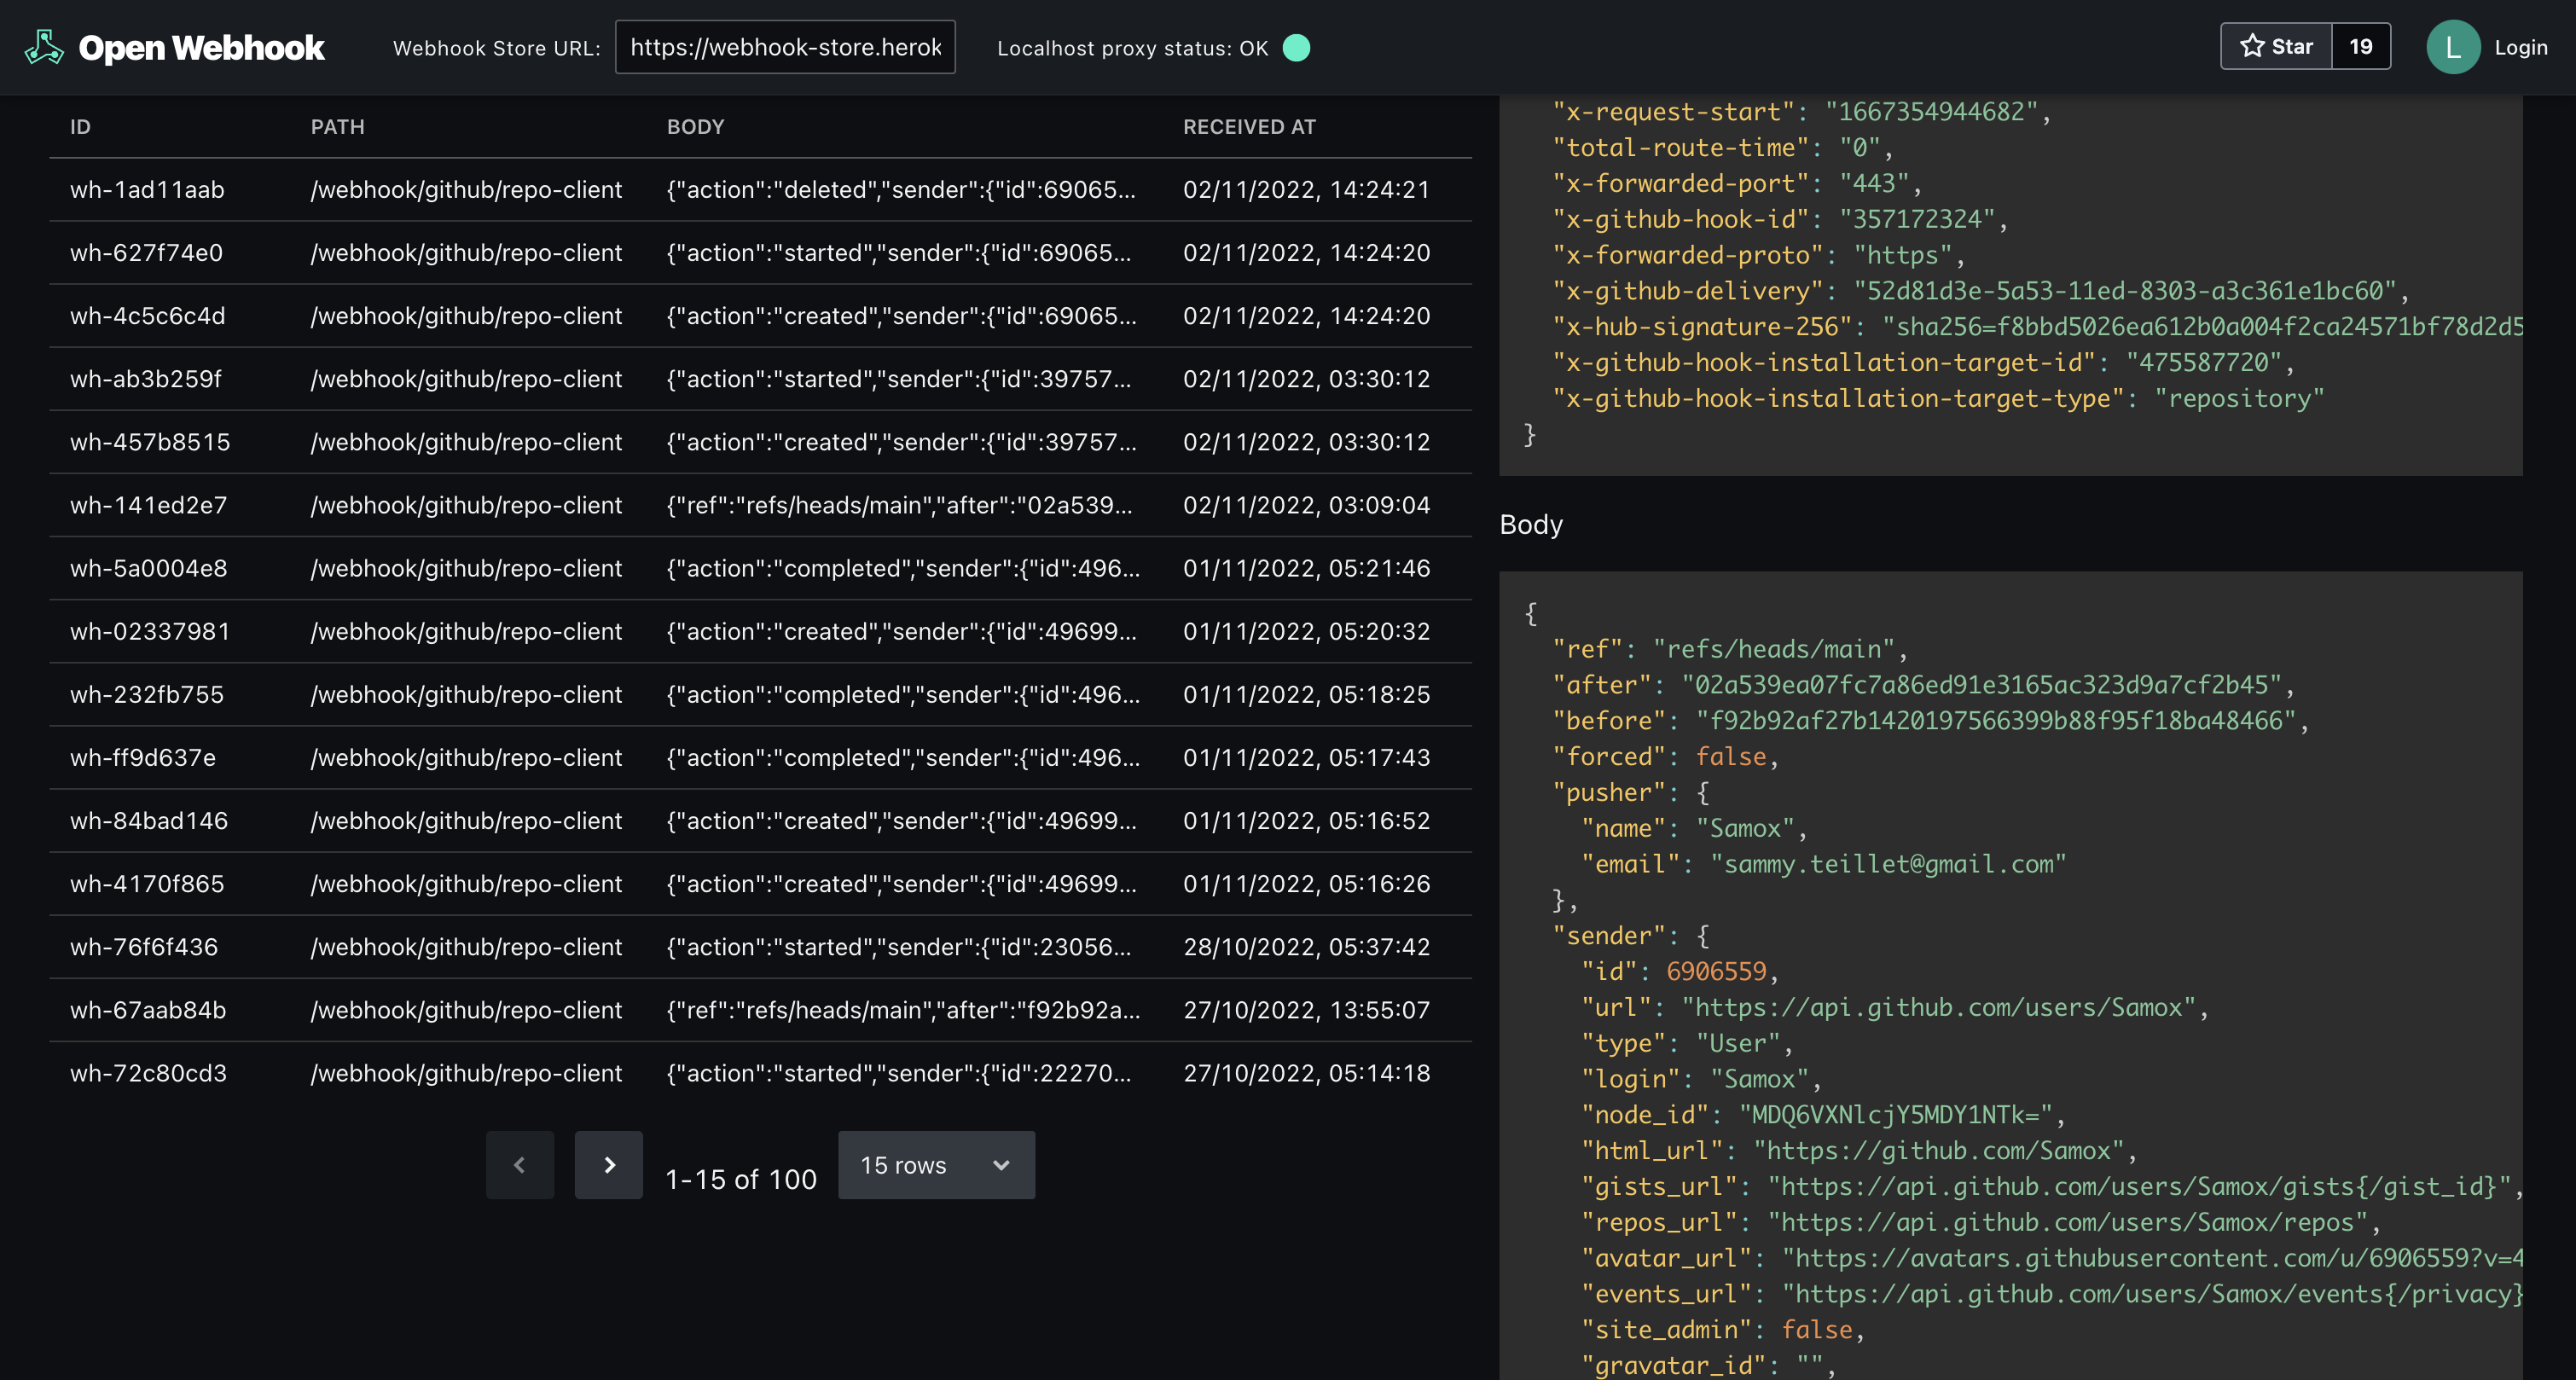2576x1380 pixels.
Task: Select webhook row wh-5a0004e8
Action: 760,568
